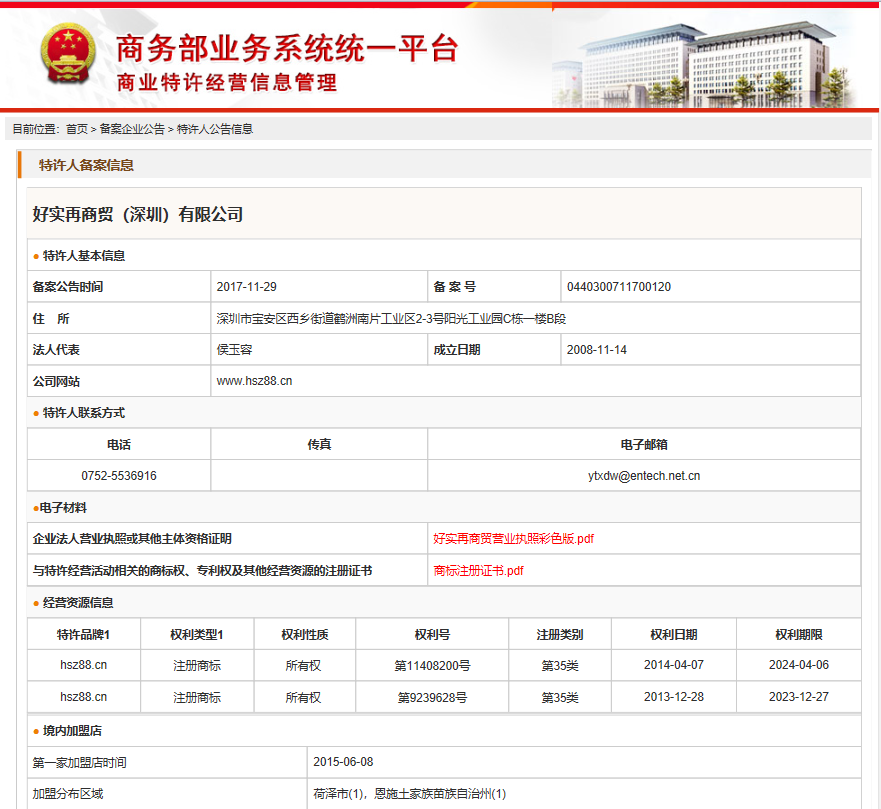Click the 权利日期 column header
The width and height of the screenshot is (881, 809).
[674, 634]
